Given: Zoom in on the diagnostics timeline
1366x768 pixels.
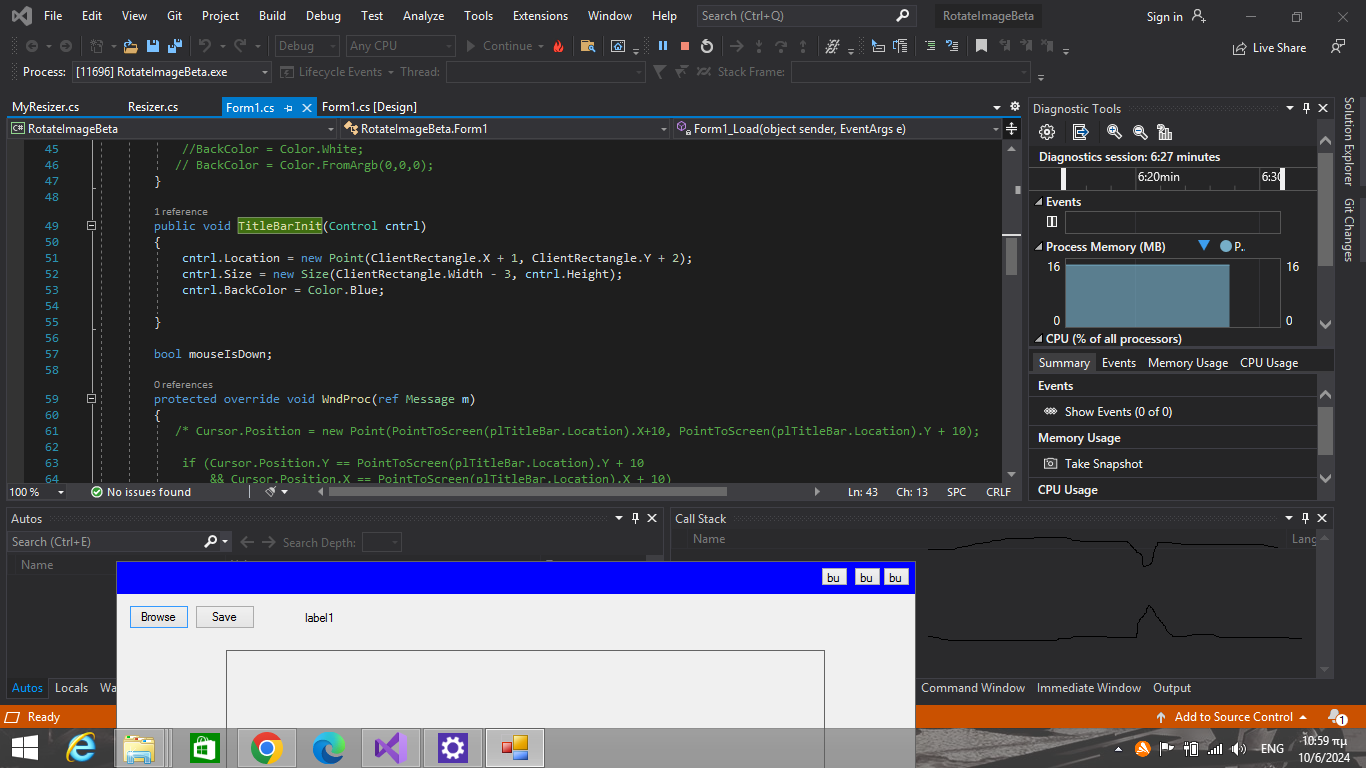Looking at the screenshot, I should 1114,132.
